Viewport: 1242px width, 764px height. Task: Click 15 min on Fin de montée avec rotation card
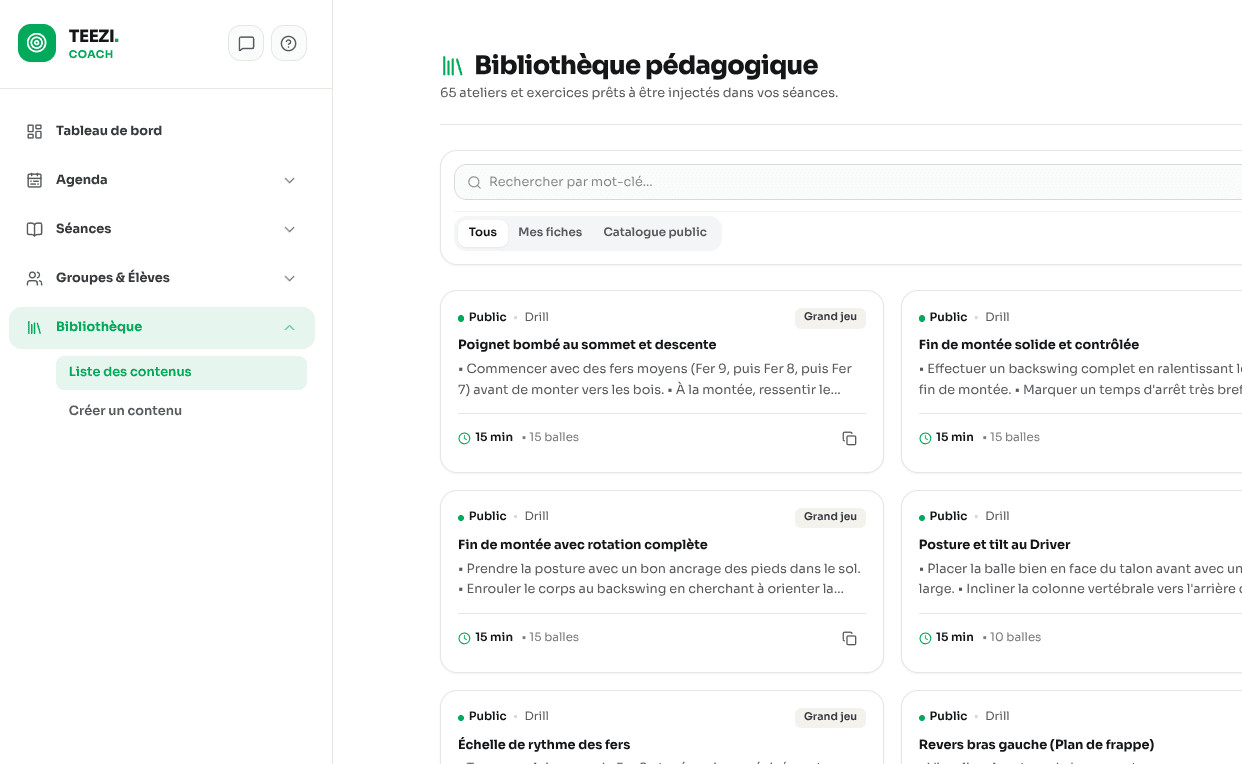pyautogui.click(x=494, y=638)
